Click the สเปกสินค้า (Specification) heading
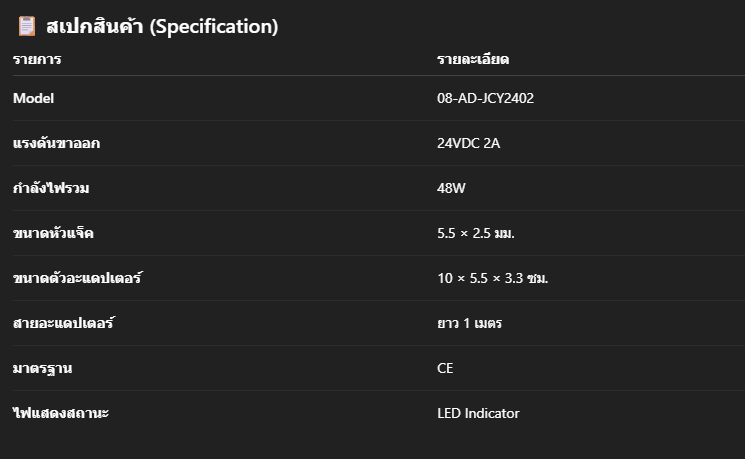Screen dimensions: 745x459 pos(162,26)
